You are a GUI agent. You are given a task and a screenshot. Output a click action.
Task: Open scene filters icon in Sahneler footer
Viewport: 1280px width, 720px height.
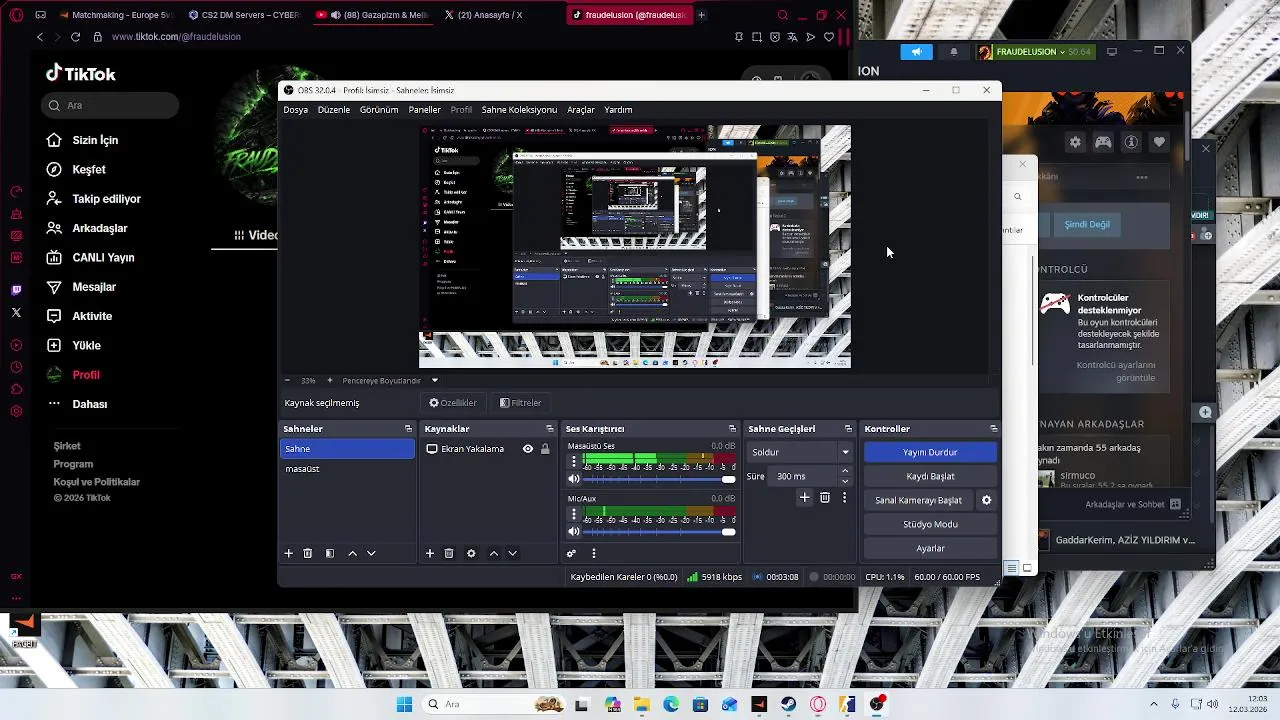(x=330, y=553)
